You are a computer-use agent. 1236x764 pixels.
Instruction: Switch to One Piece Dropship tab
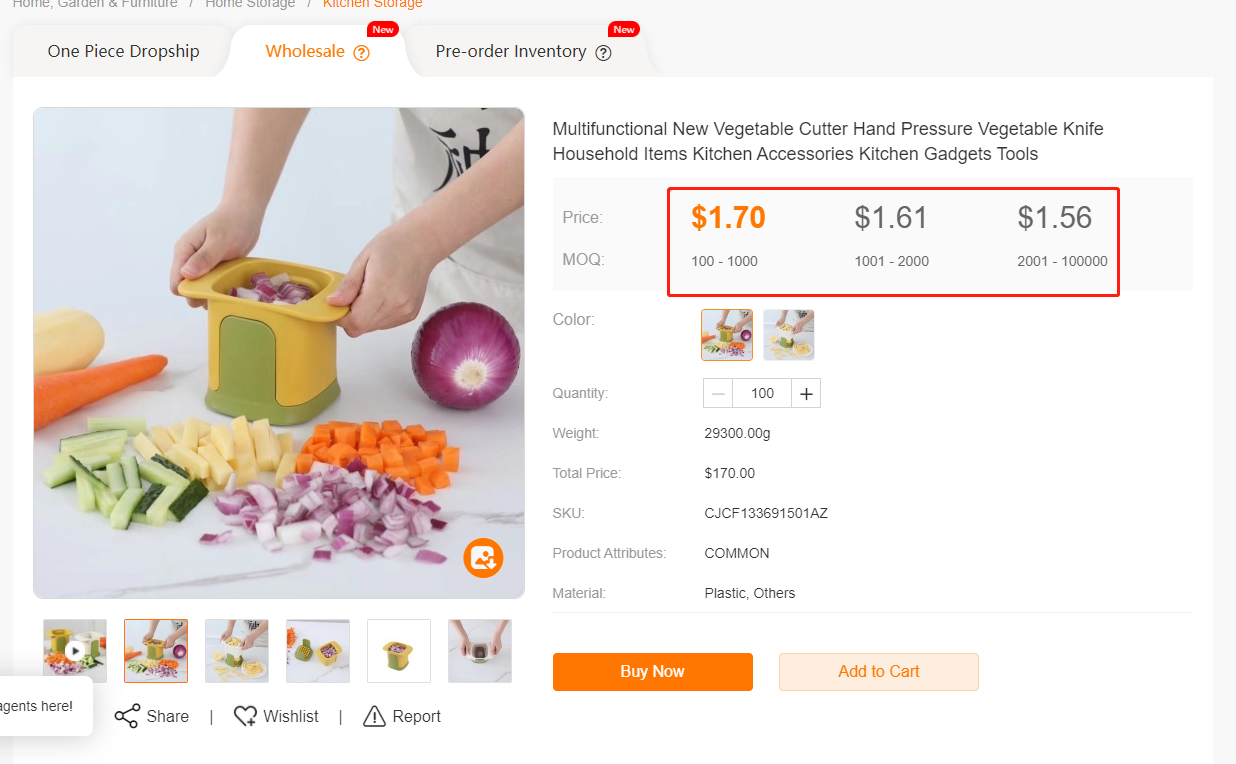pos(123,52)
